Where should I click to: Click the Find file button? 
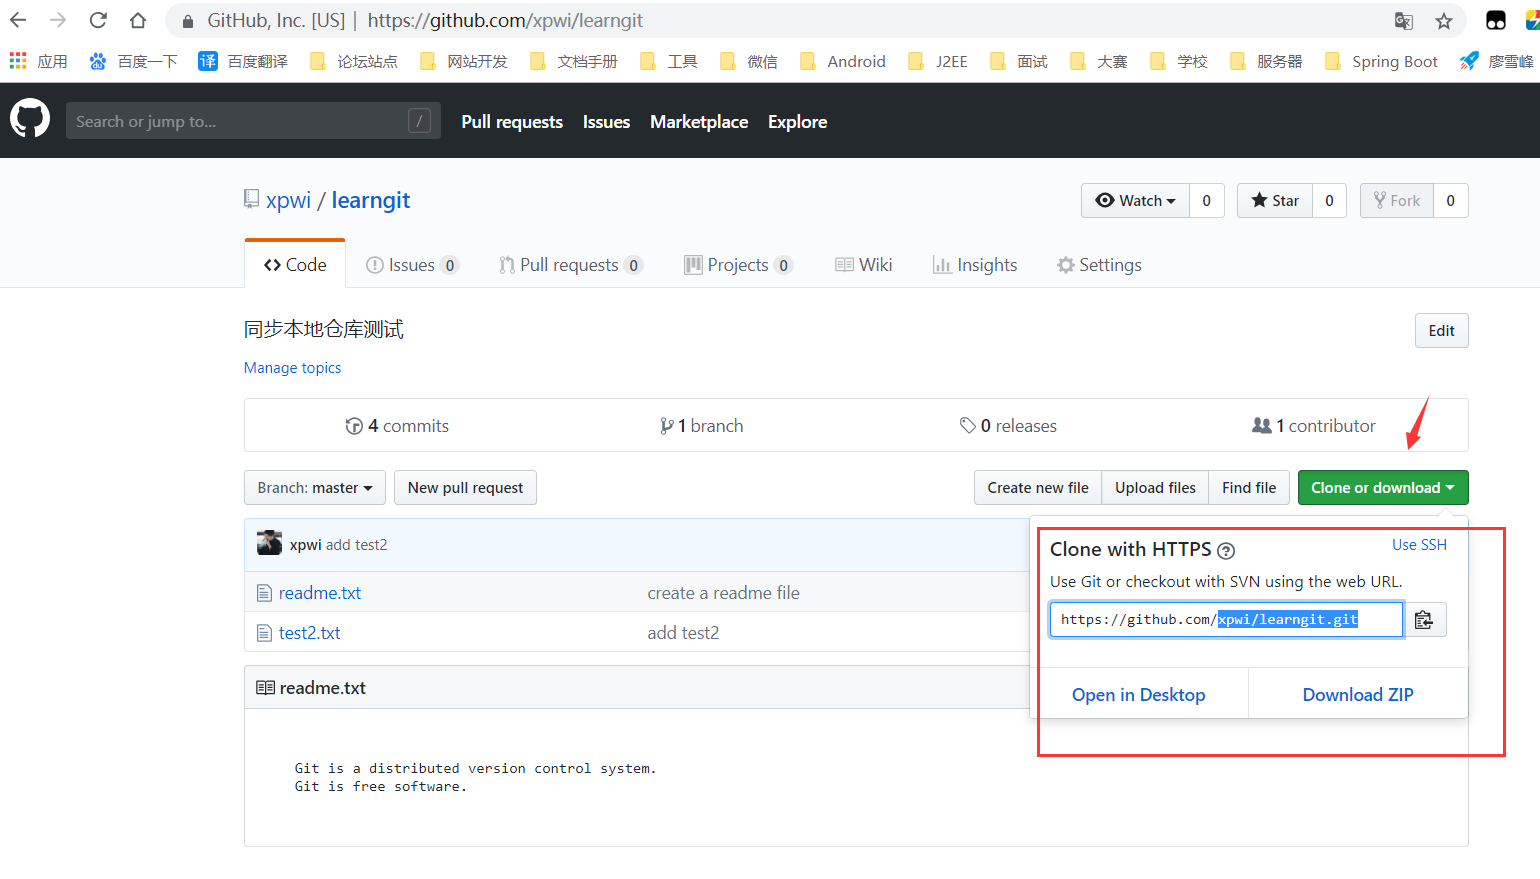1249,487
